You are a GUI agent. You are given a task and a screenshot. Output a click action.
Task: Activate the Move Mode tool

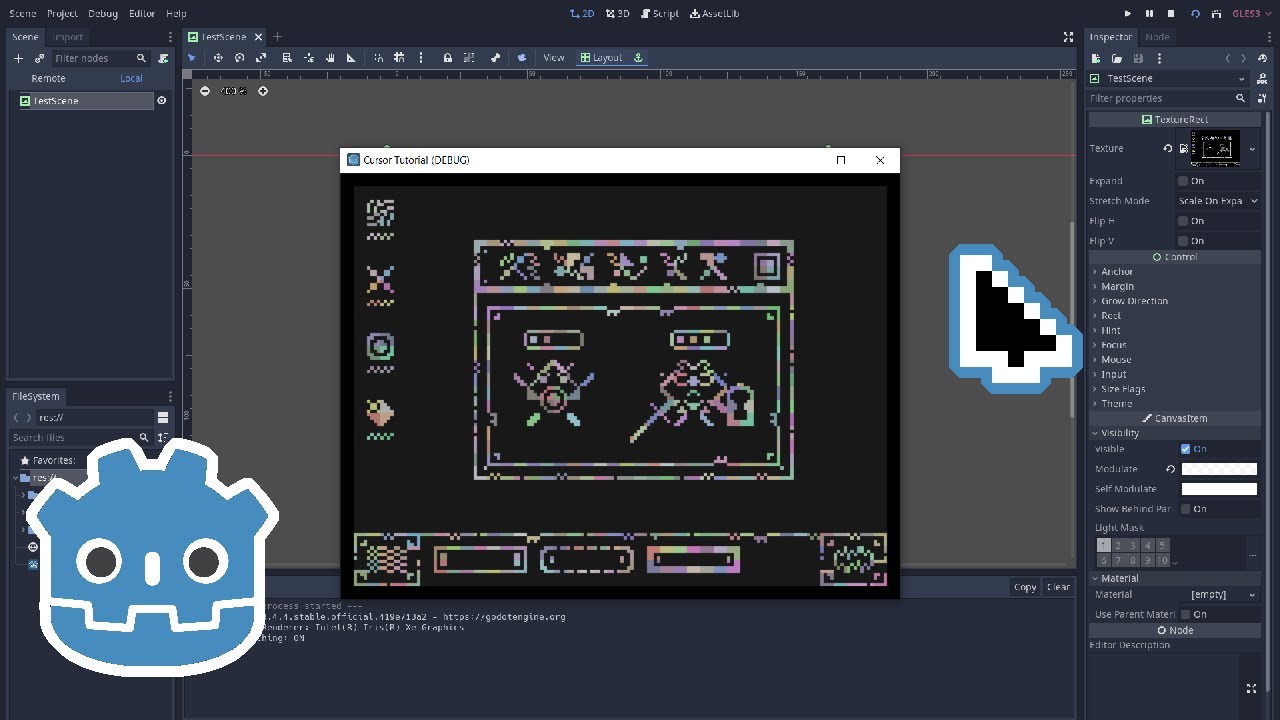218,58
